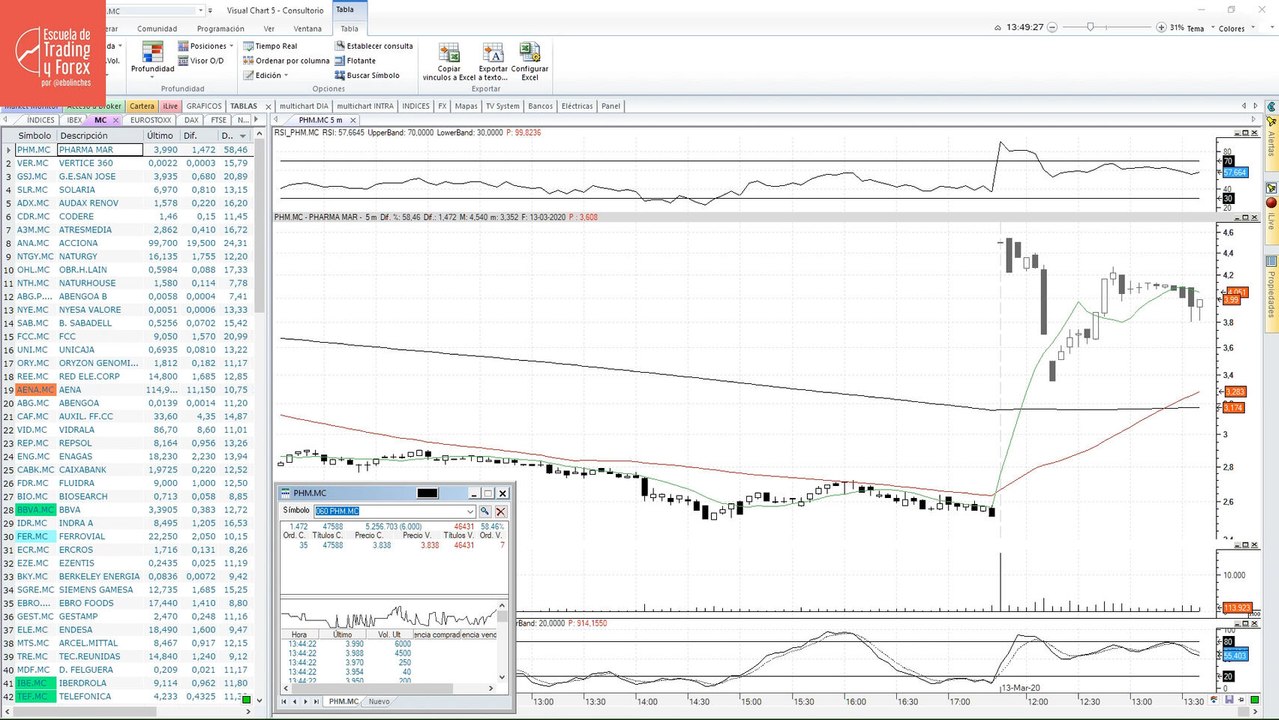The width and height of the screenshot is (1279, 720).
Task: Click Símbolo column header
Action: pyautogui.click(x=35, y=135)
